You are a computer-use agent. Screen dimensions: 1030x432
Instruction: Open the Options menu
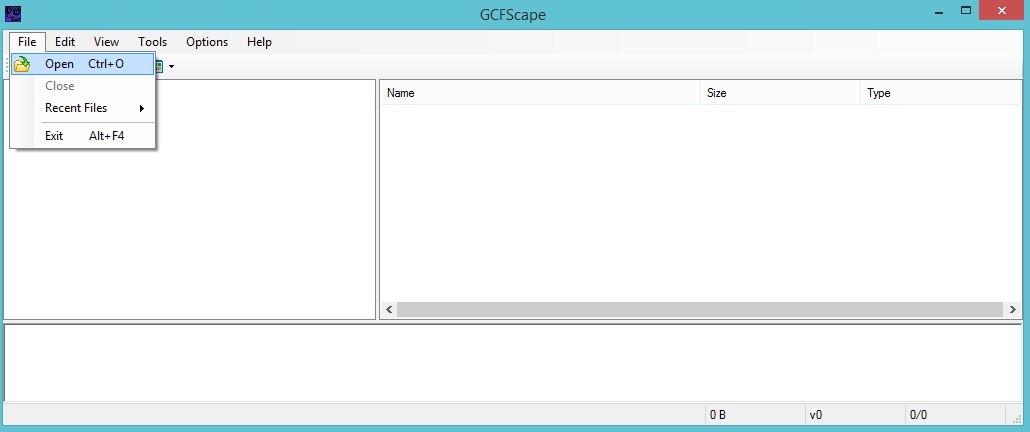[207, 42]
